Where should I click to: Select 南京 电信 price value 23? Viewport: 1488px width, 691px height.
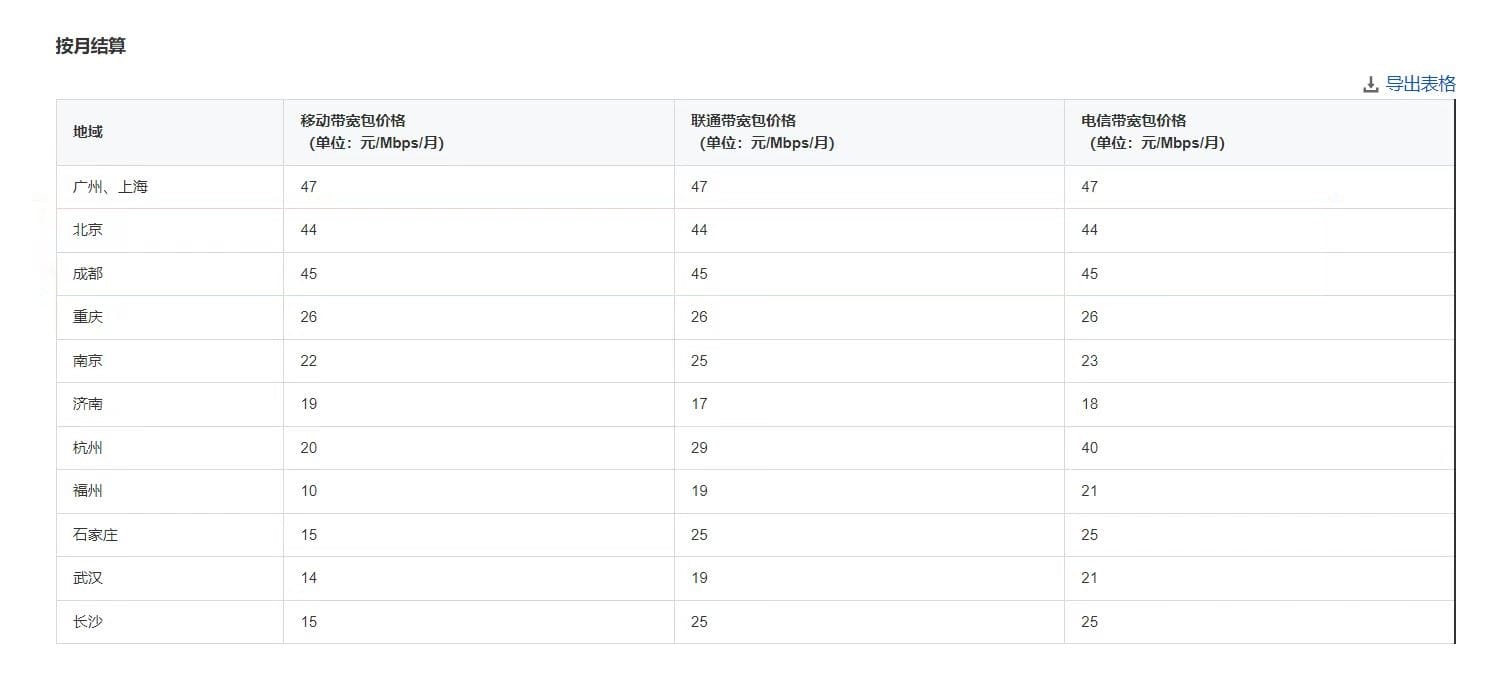1089,361
